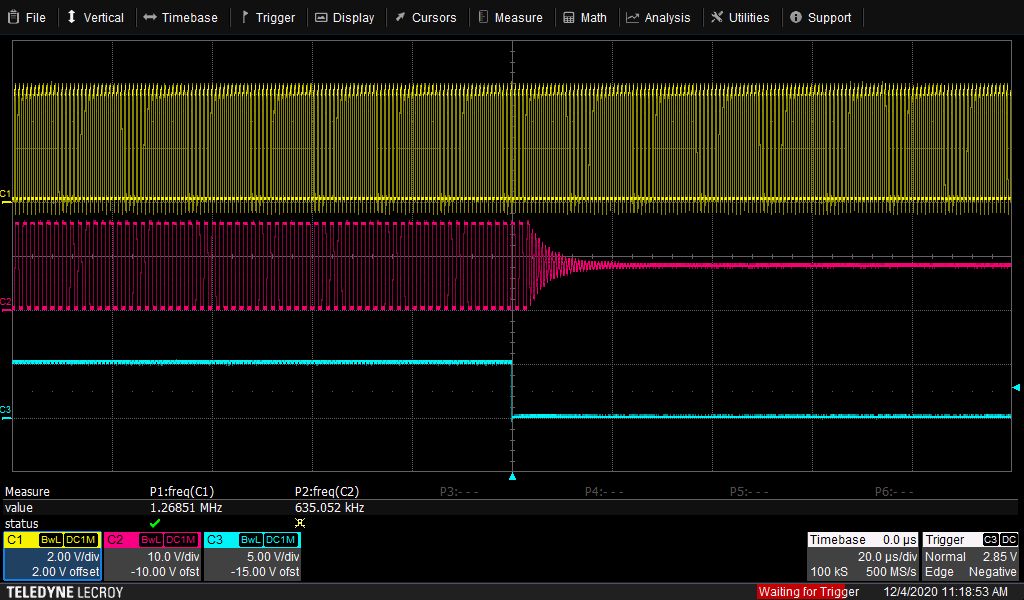This screenshot has width=1024, height=600.
Task: Open Math using its calculator icon
Action: tap(568, 17)
